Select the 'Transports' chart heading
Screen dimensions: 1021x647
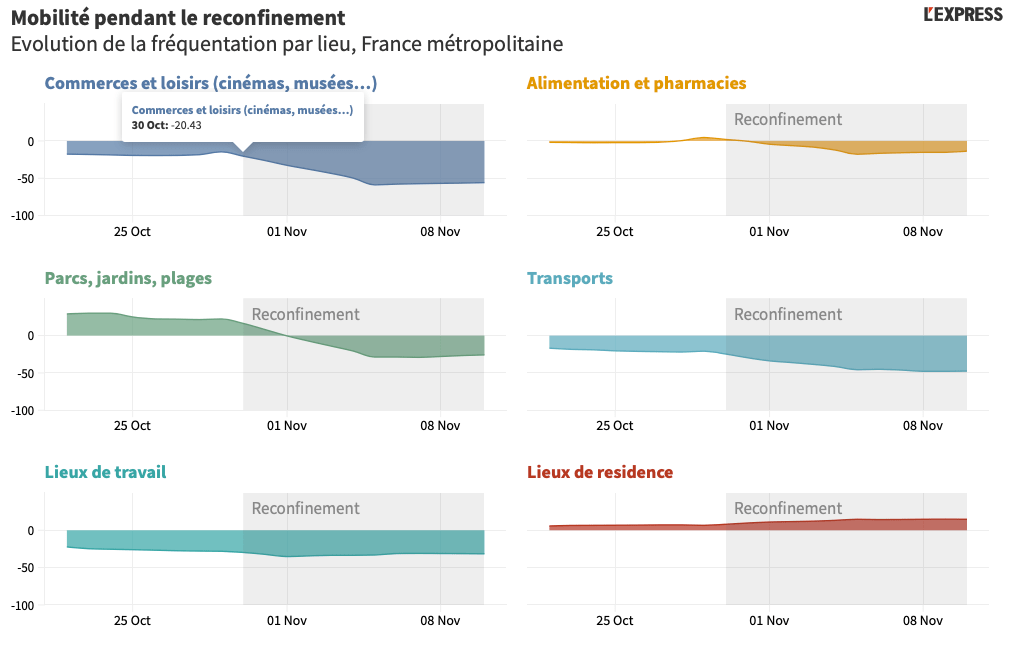[570, 278]
